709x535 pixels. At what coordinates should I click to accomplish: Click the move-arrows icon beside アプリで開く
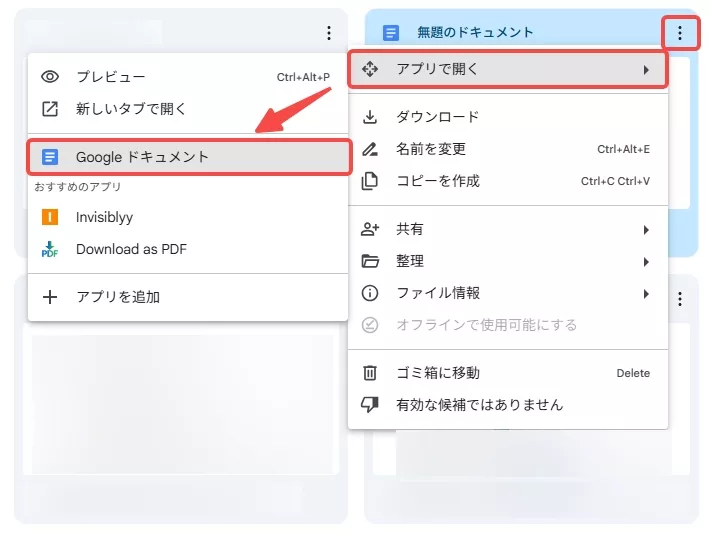click(370, 69)
